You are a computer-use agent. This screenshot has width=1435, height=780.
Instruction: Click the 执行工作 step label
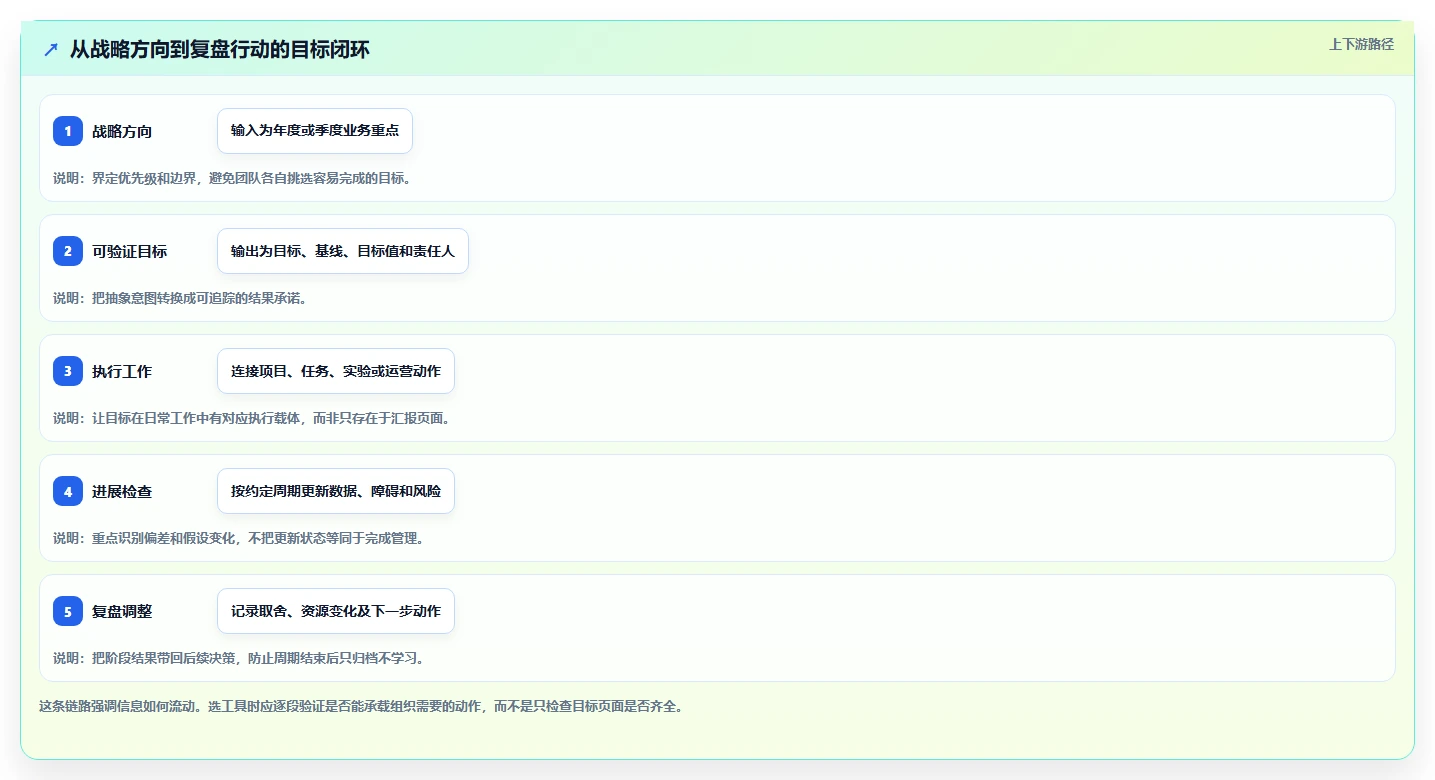(x=122, y=371)
